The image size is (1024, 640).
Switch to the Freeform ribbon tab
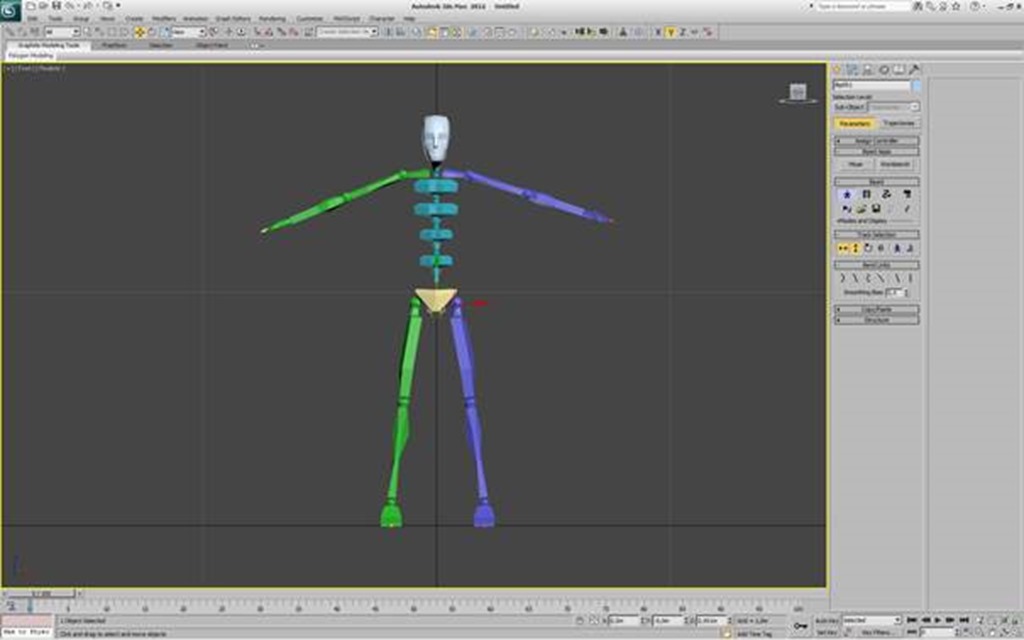click(114, 45)
